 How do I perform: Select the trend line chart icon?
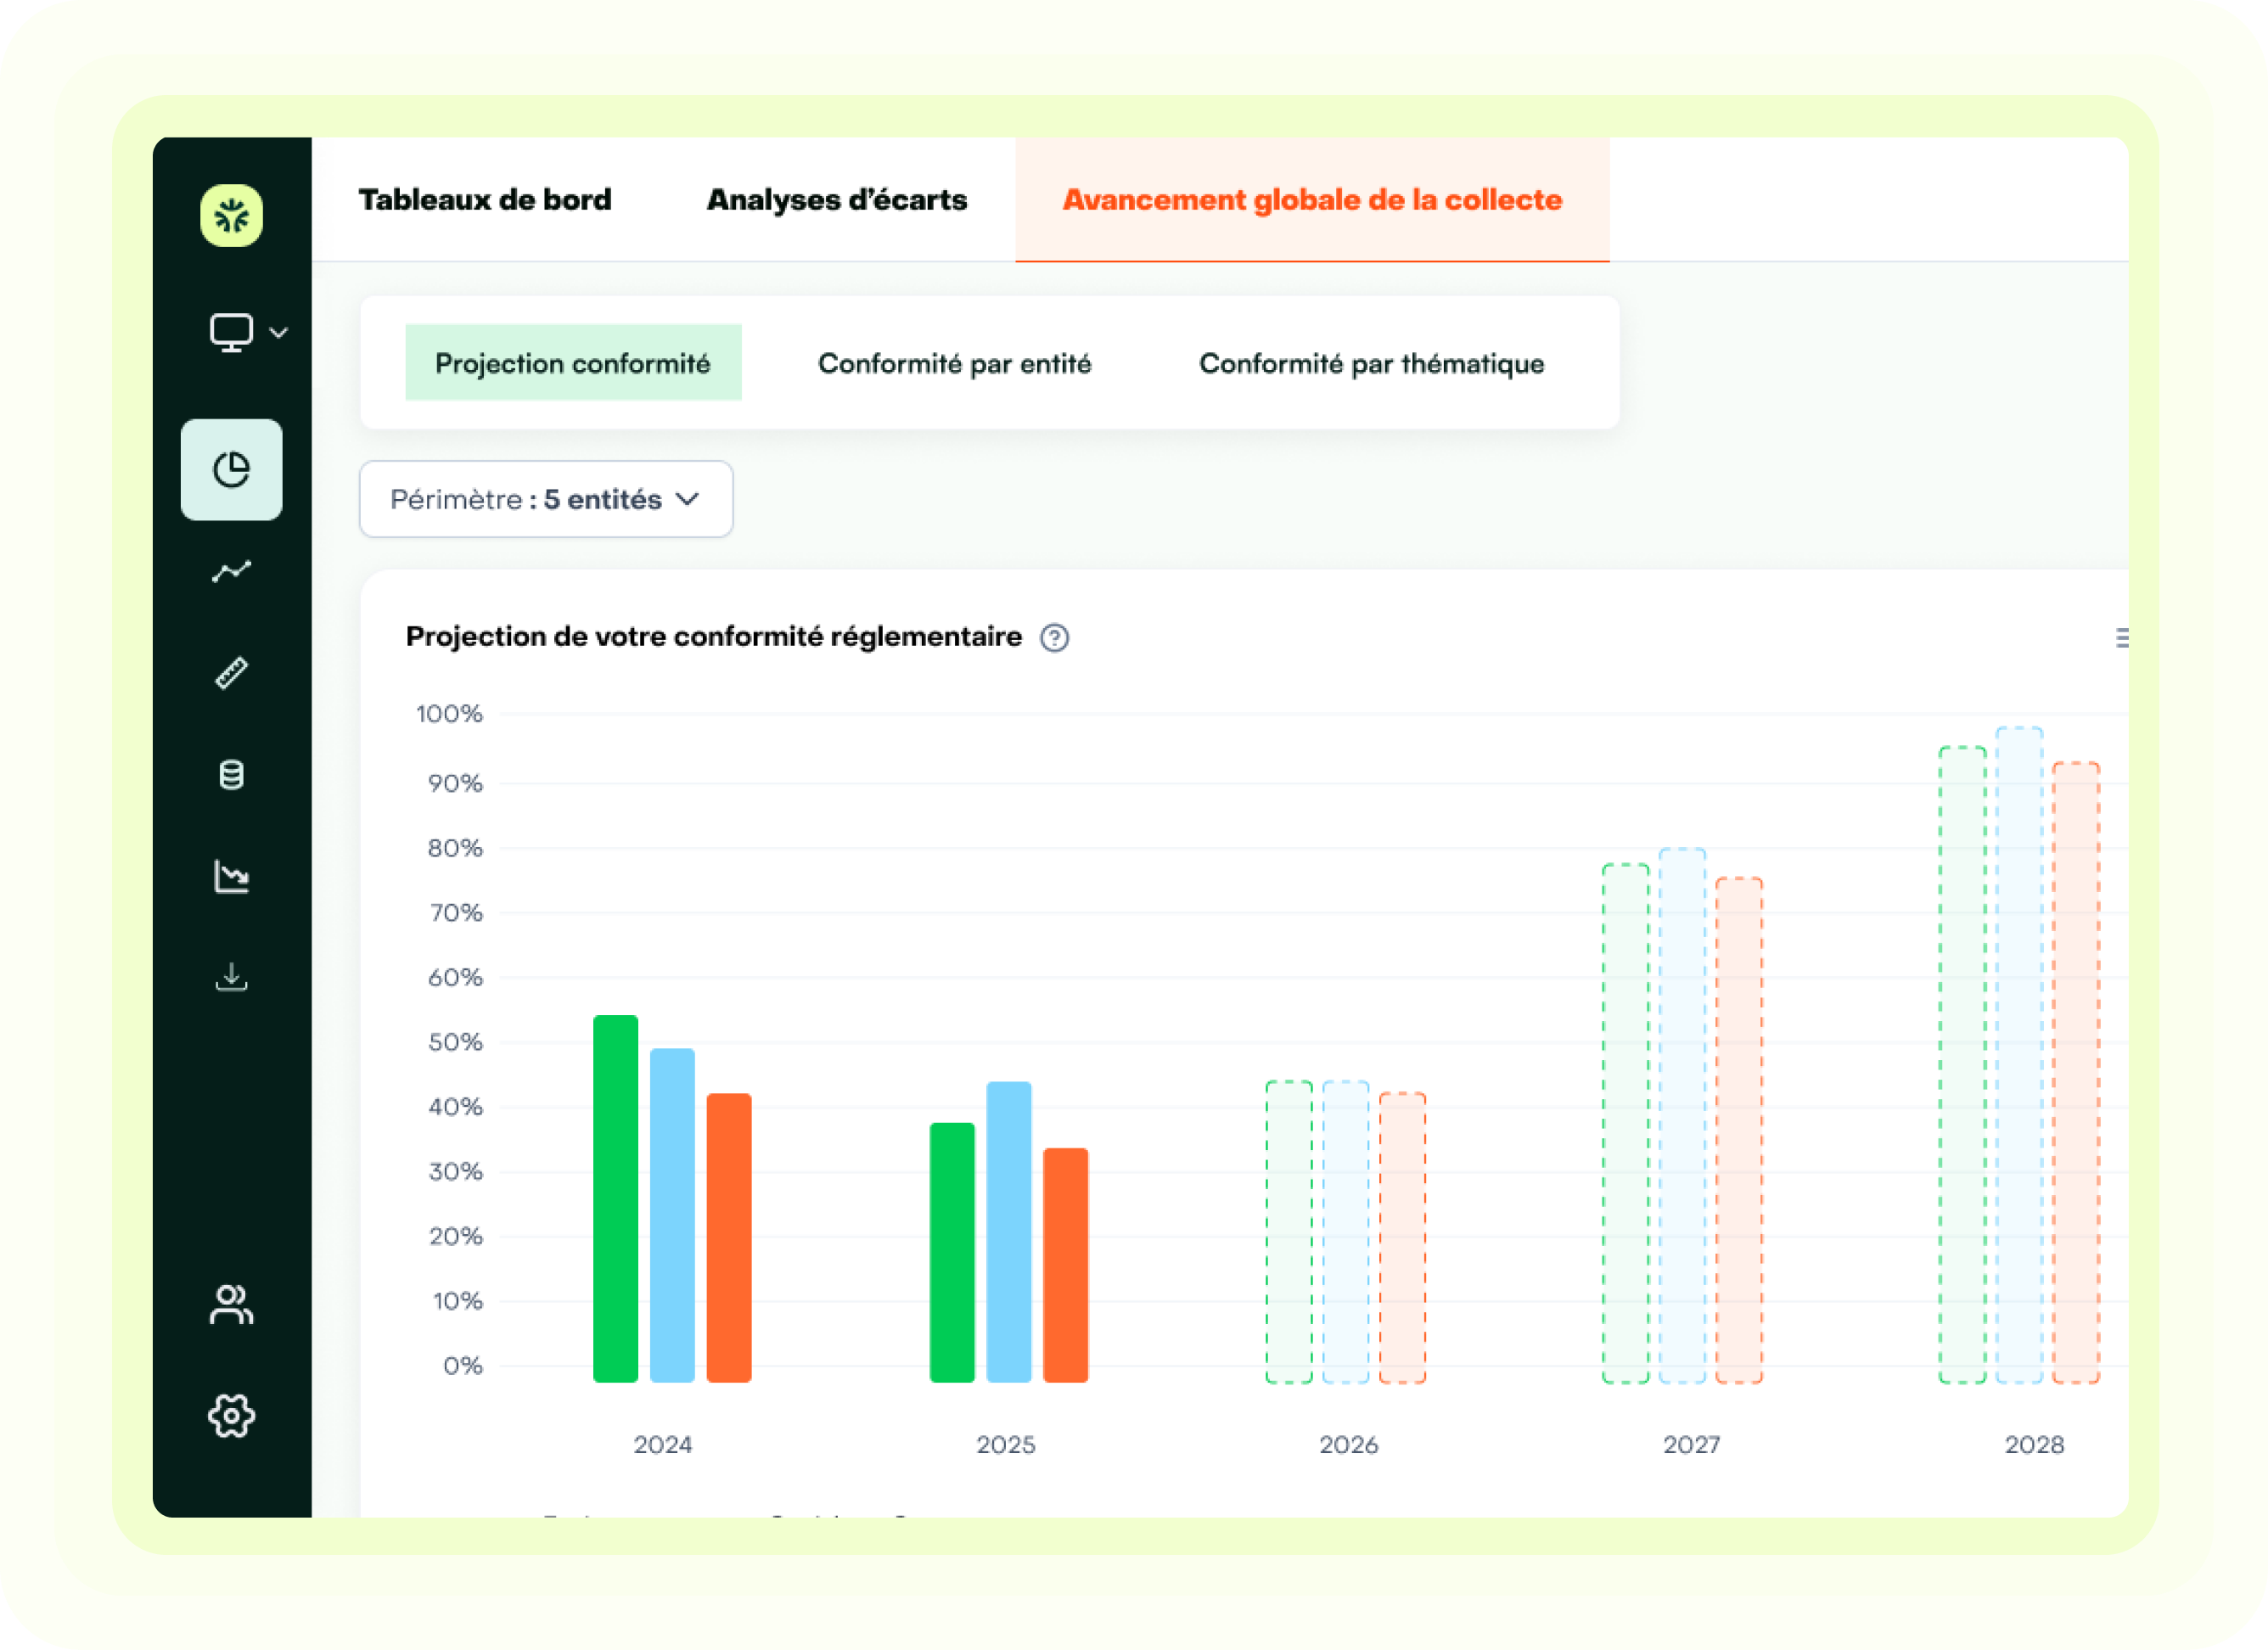(231, 571)
